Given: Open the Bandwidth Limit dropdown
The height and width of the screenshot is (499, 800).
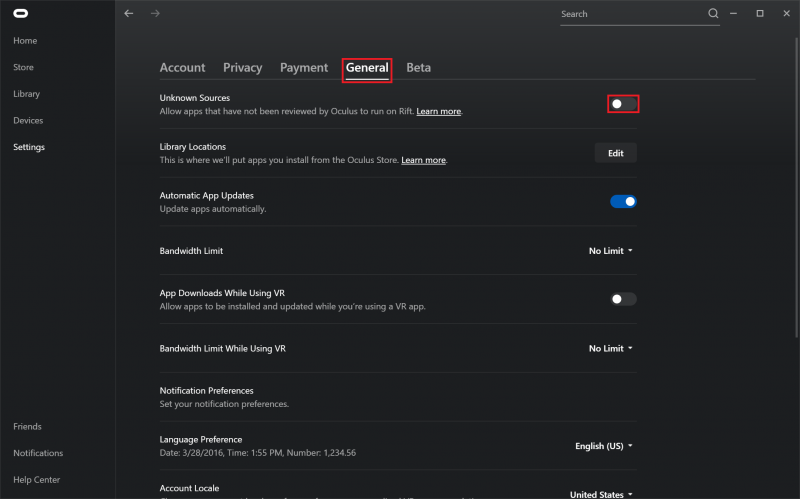Looking at the screenshot, I should [611, 251].
